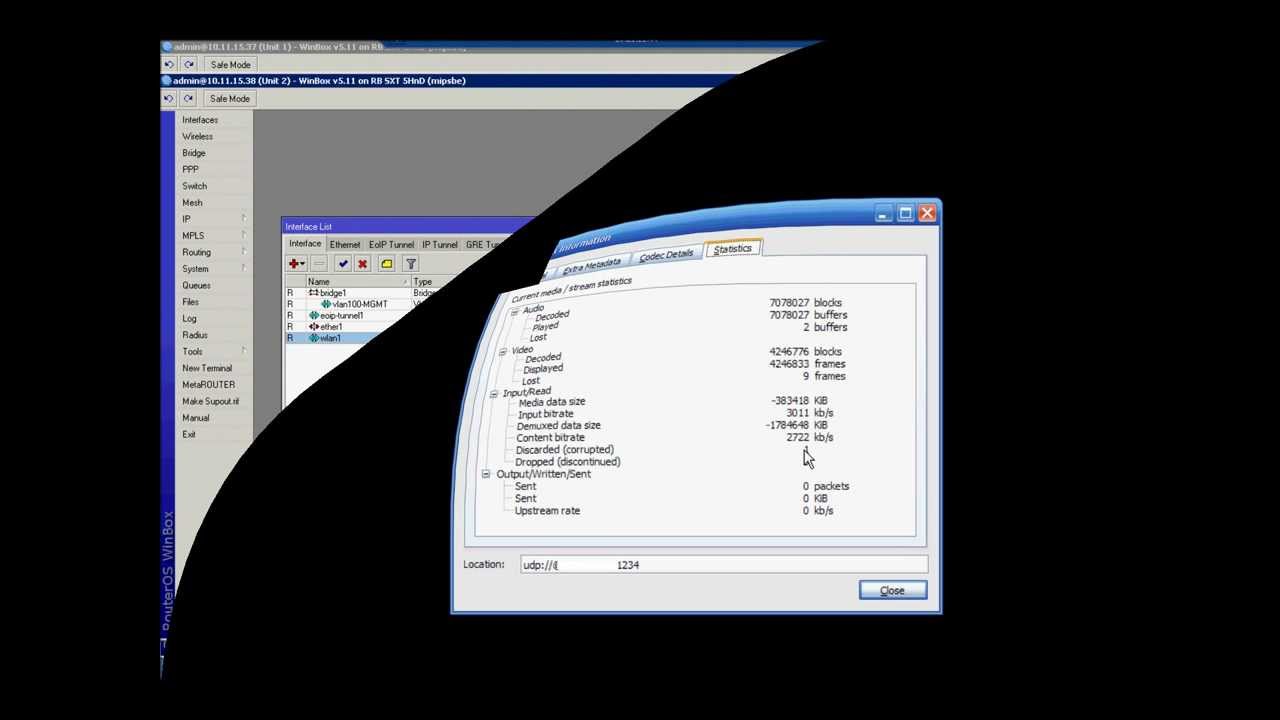Image resolution: width=1280 pixels, height=720 pixels.
Task: Click Unit 2 WinBox title bar
Action: 450,80
